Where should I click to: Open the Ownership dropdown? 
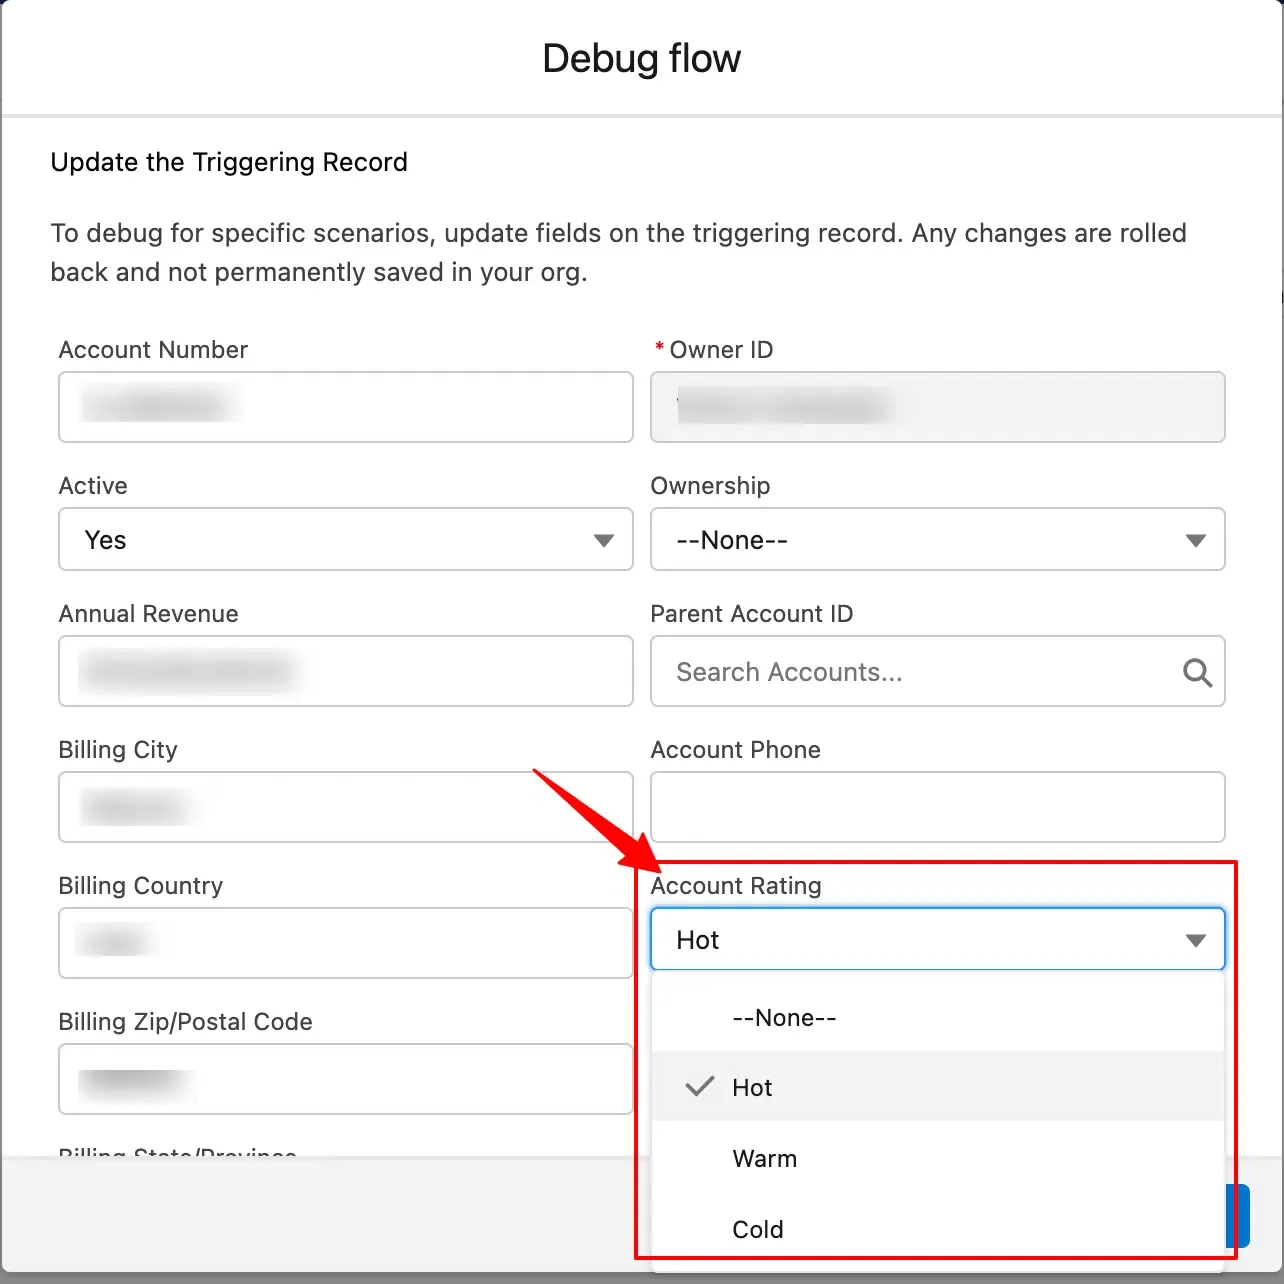(937, 539)
